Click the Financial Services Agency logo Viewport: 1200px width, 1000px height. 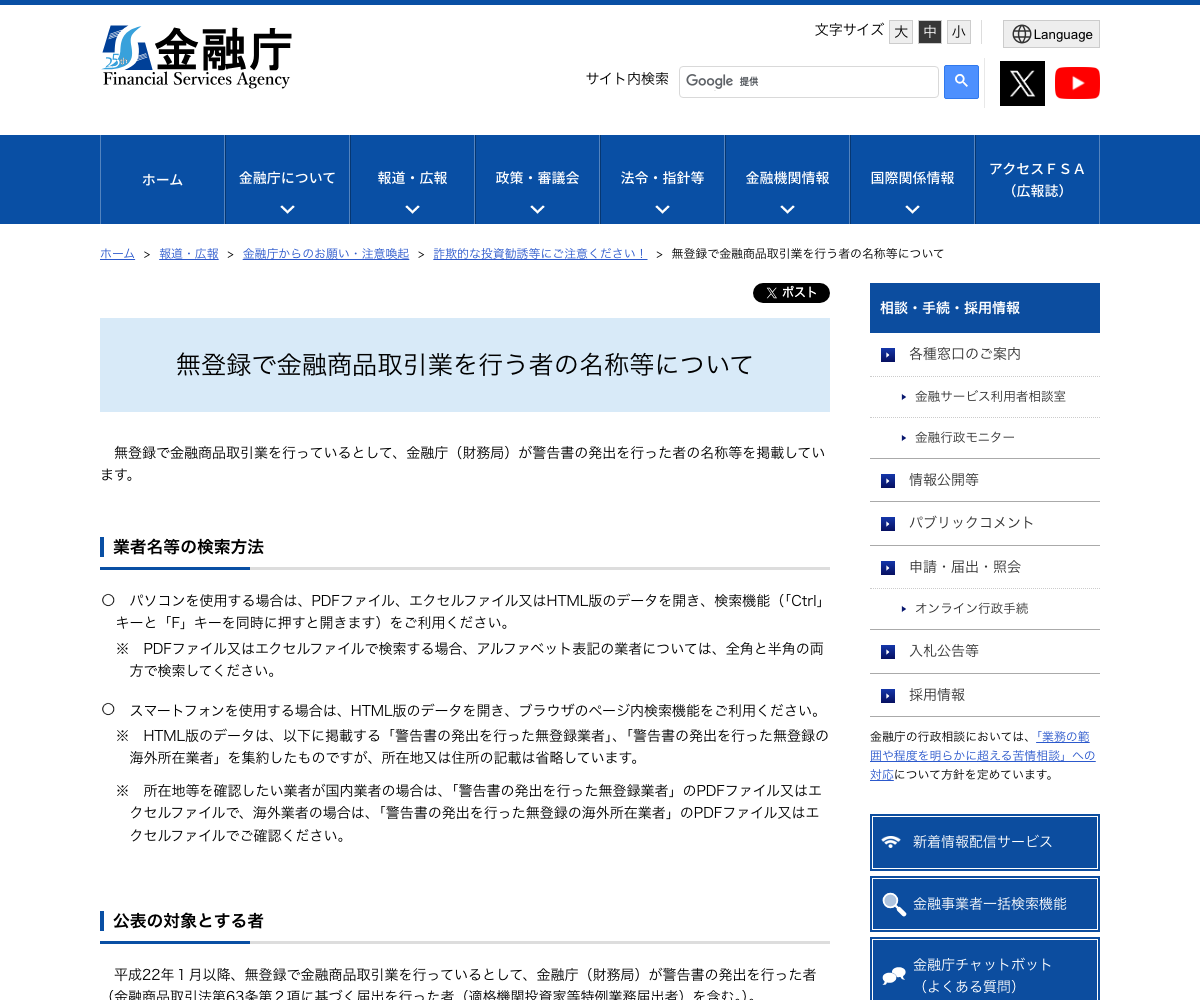click(x=197, y=57)
